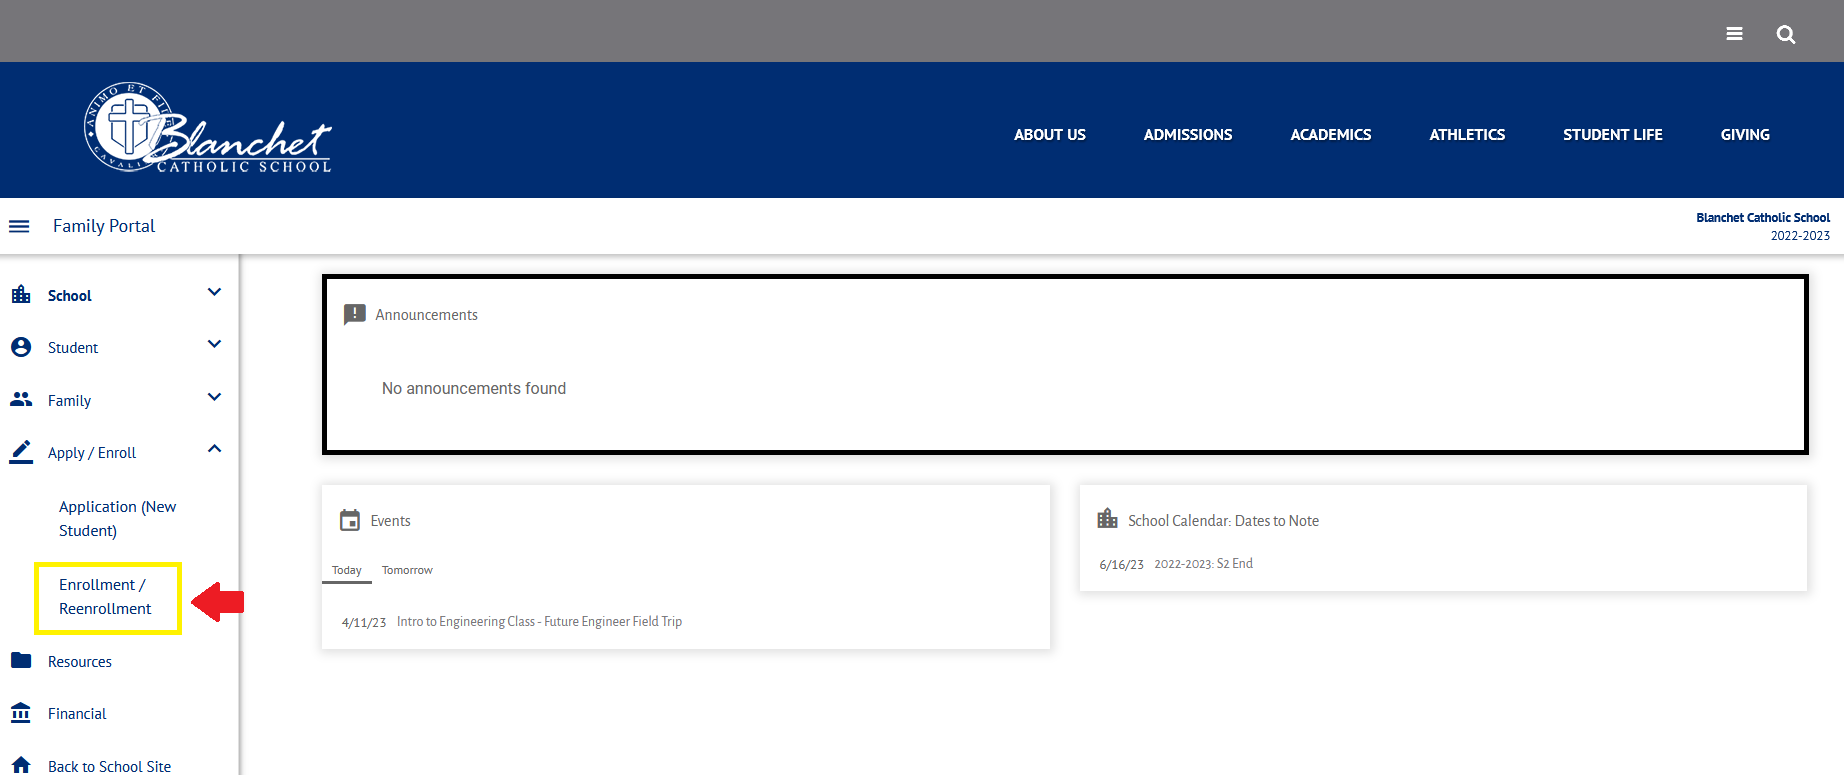Select School in the sidebar
The width and height of the screenshot is (1844, 775).
click(70, 296)
